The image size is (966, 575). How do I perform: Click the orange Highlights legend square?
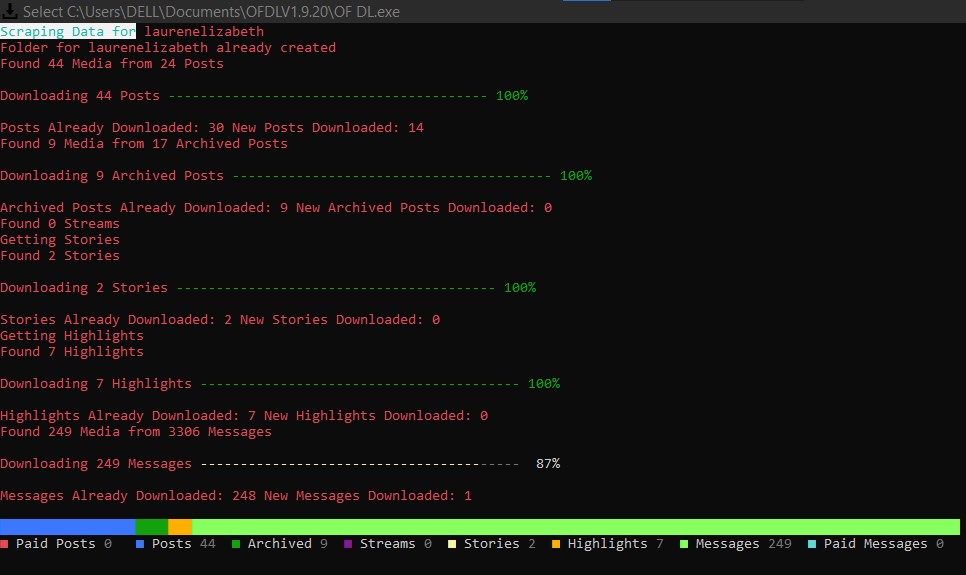(556, 544)
